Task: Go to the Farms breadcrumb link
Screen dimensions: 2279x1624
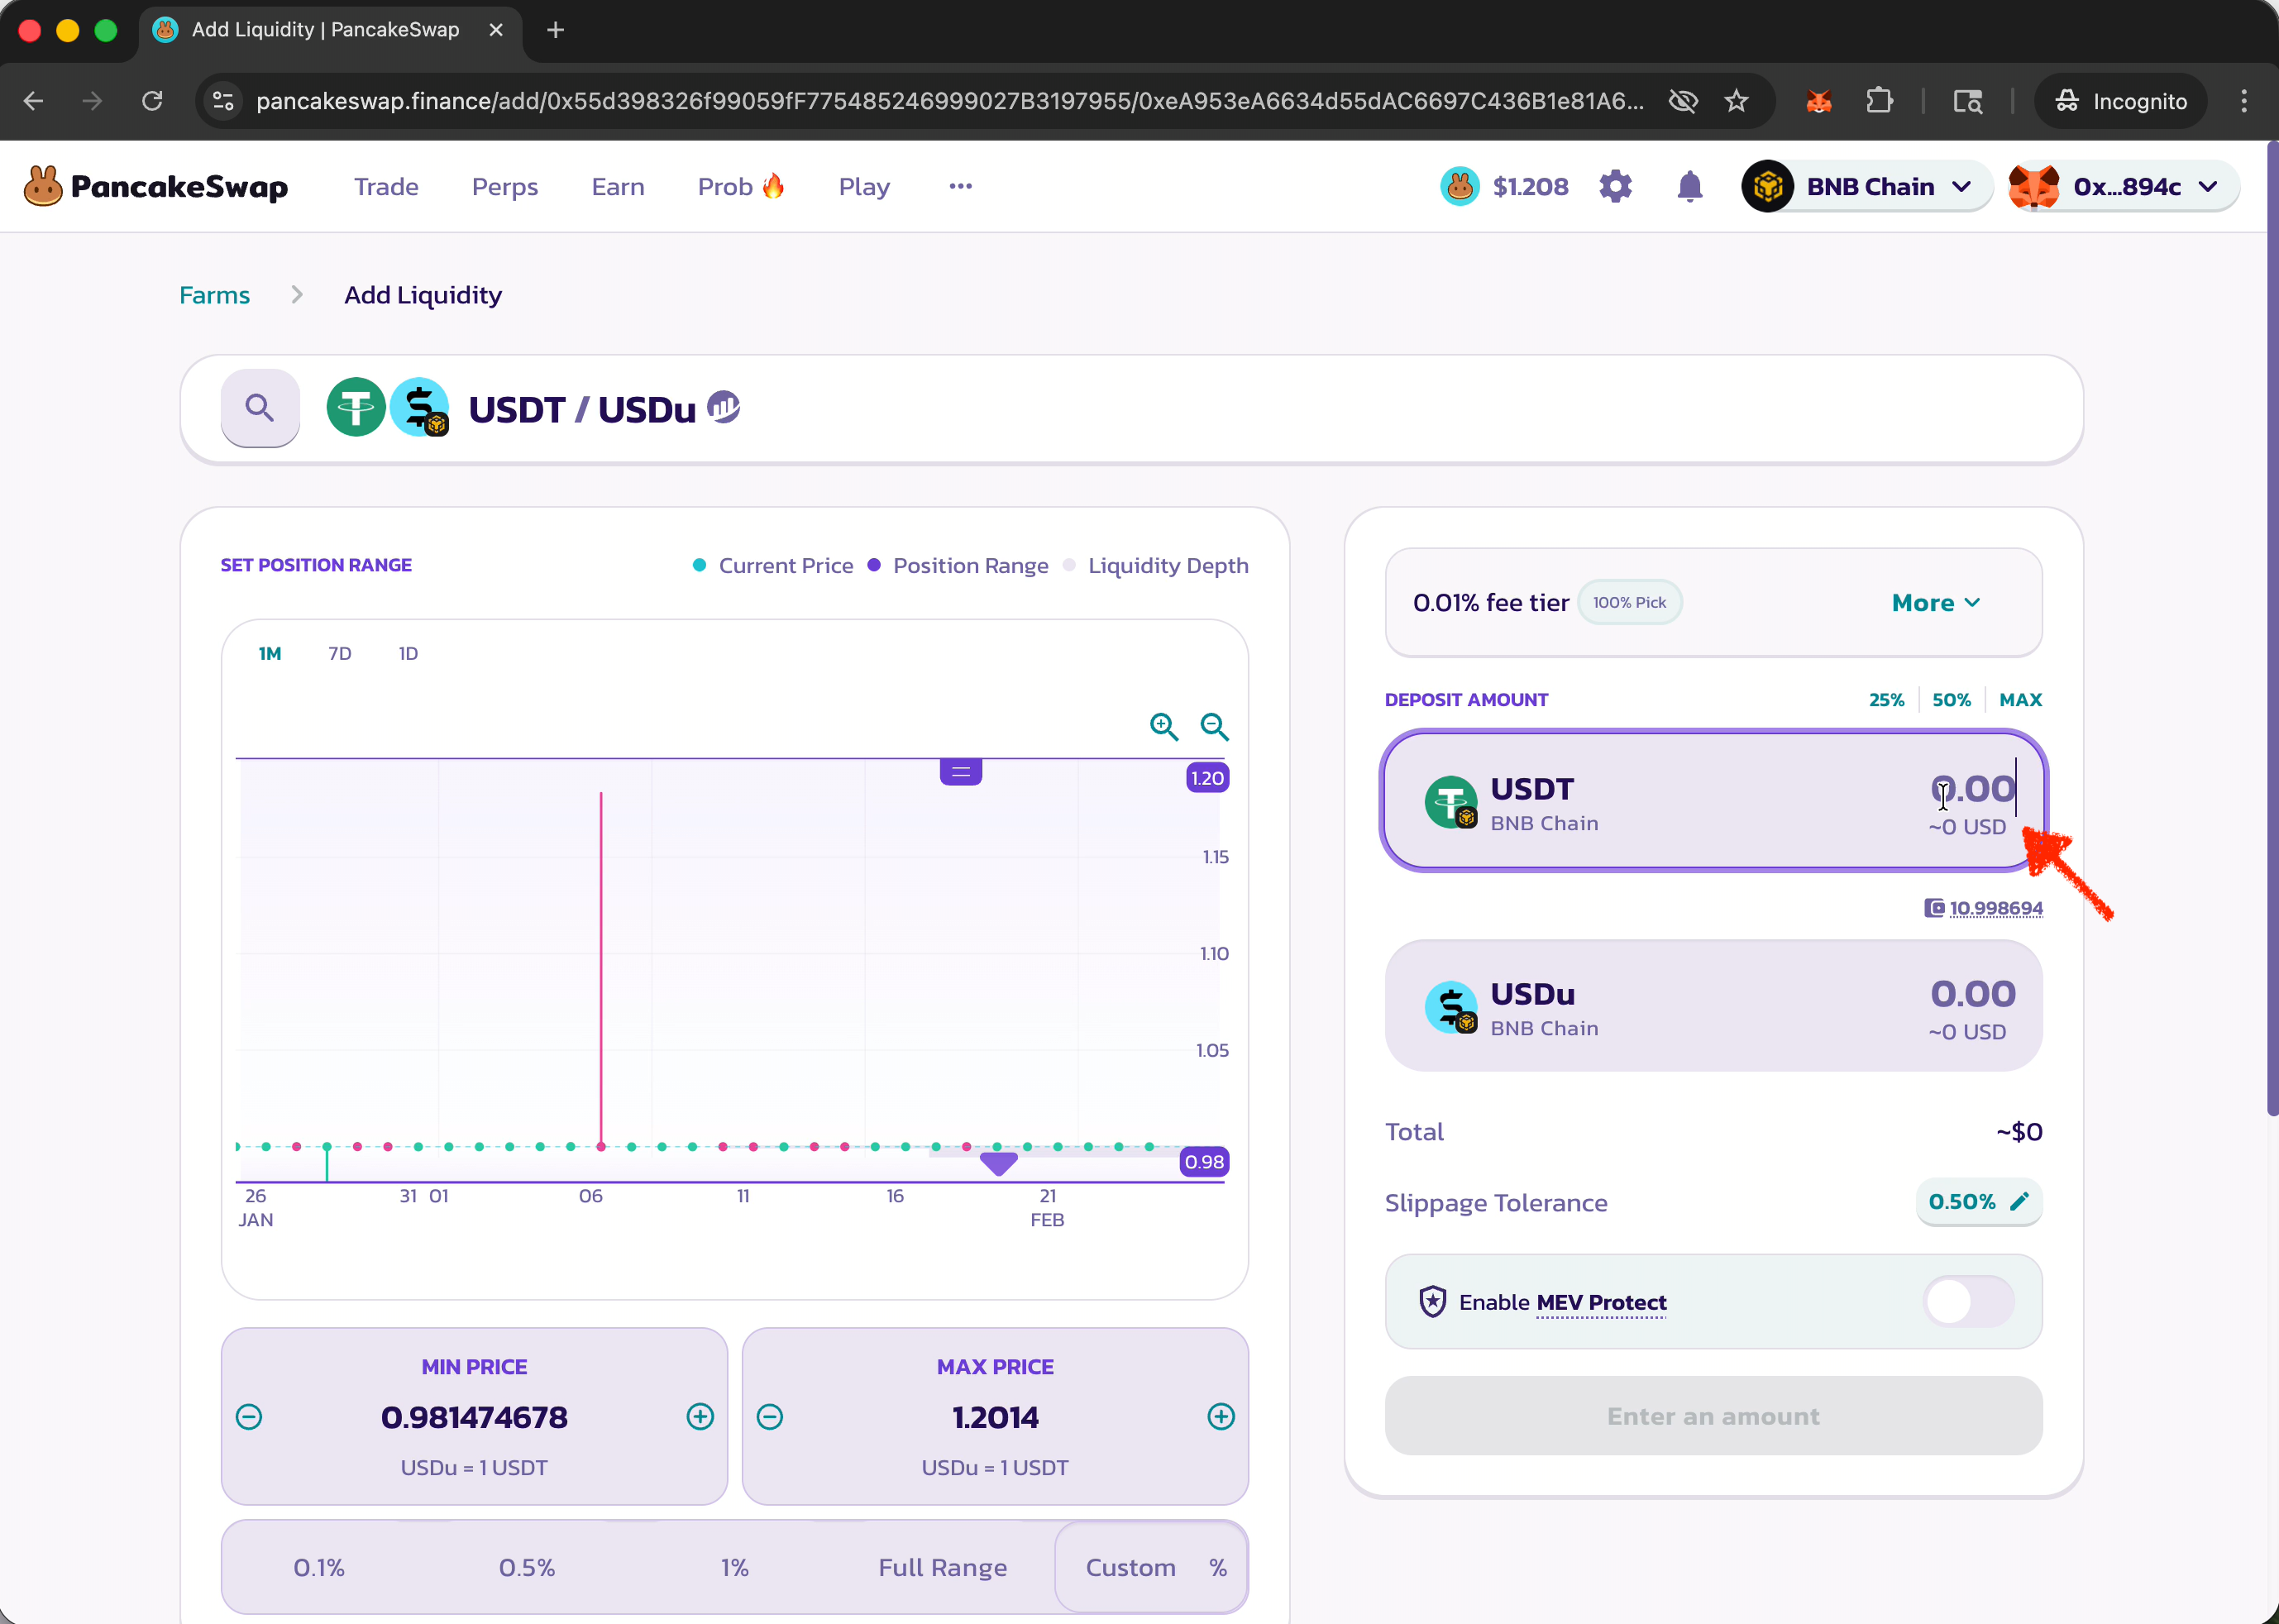Action: click(214, 295)
